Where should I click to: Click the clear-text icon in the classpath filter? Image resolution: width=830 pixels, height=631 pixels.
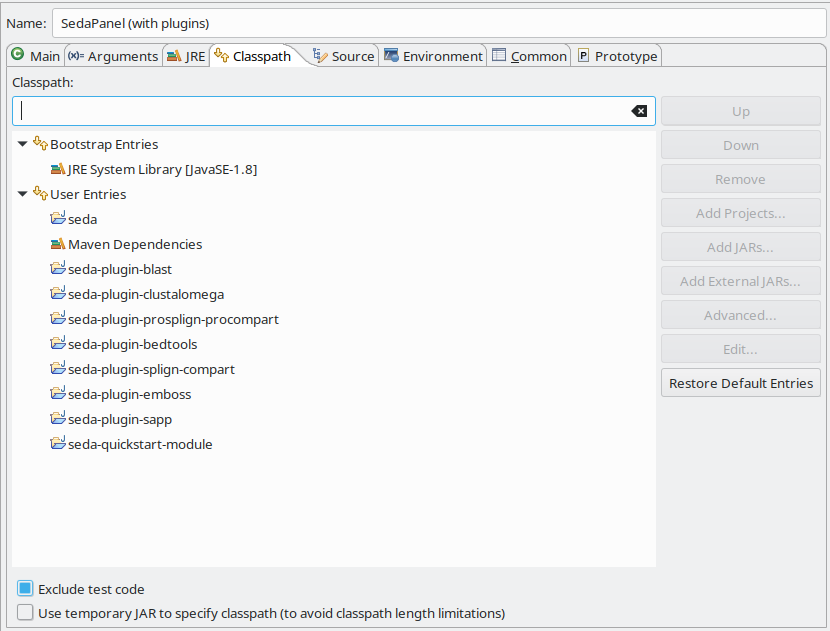(x=639, y=111)
